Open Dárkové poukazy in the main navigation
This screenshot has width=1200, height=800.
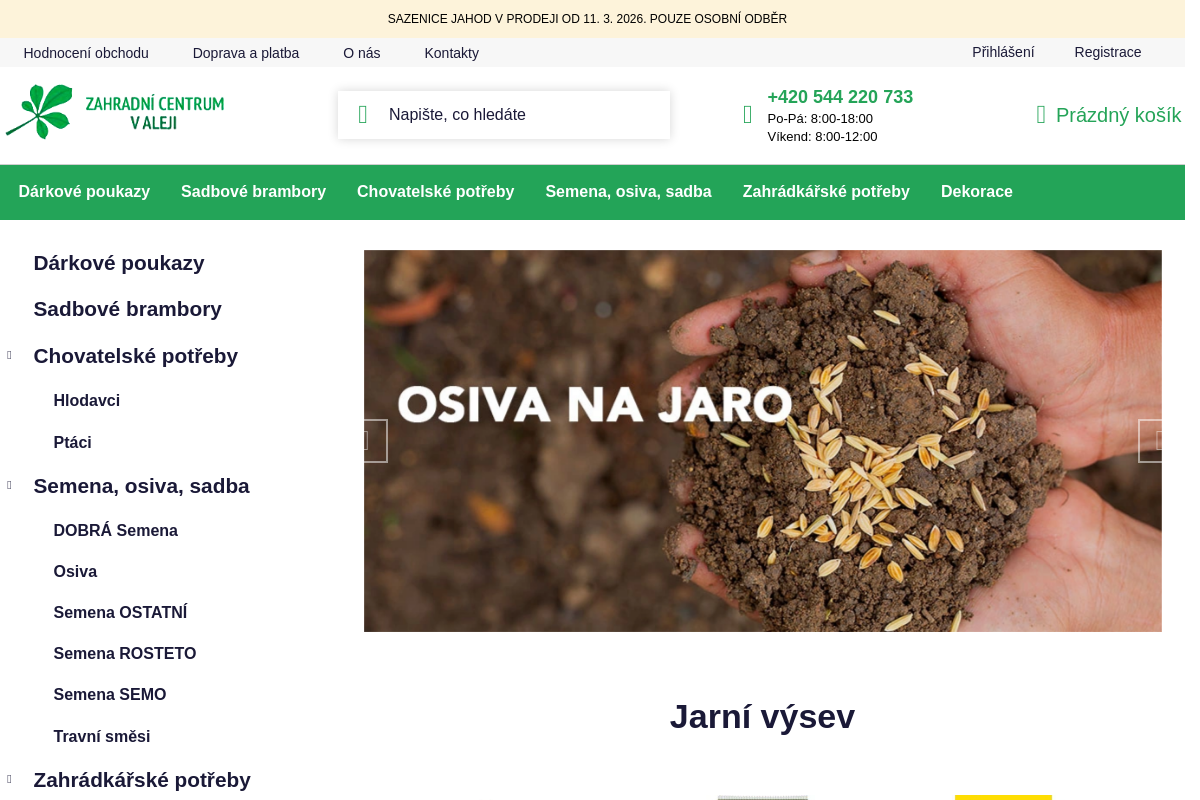(84, 192)
